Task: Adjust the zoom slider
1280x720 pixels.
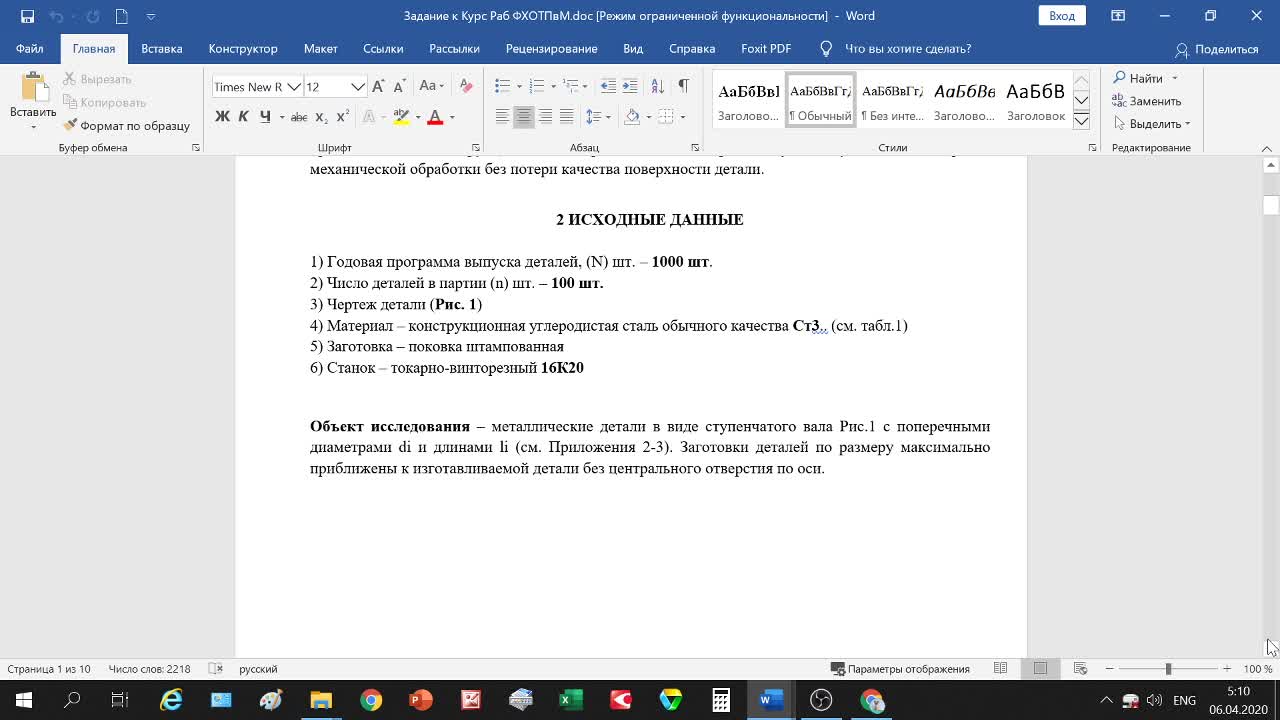Action: coord(1168,669)
